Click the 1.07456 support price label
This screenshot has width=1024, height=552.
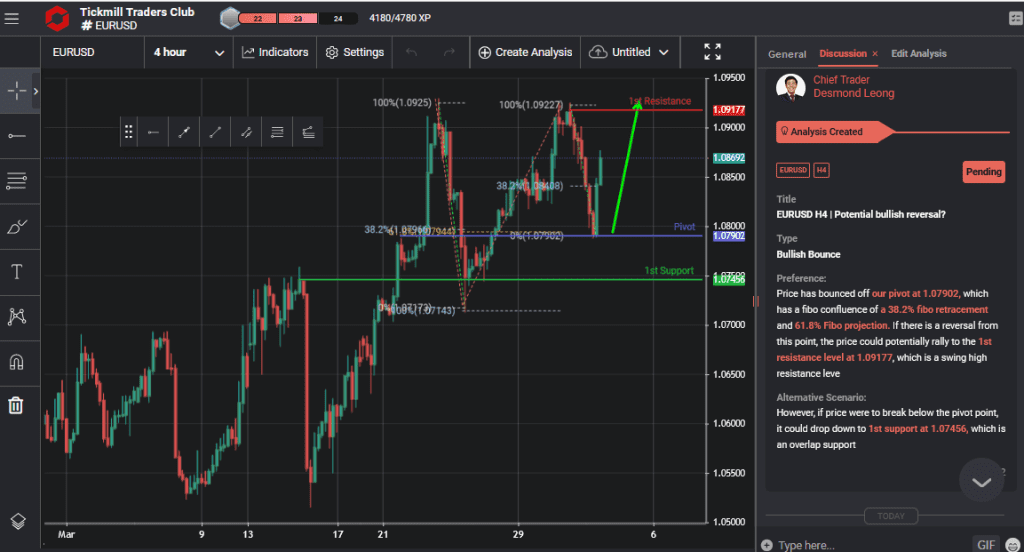(x=729, y=280)
